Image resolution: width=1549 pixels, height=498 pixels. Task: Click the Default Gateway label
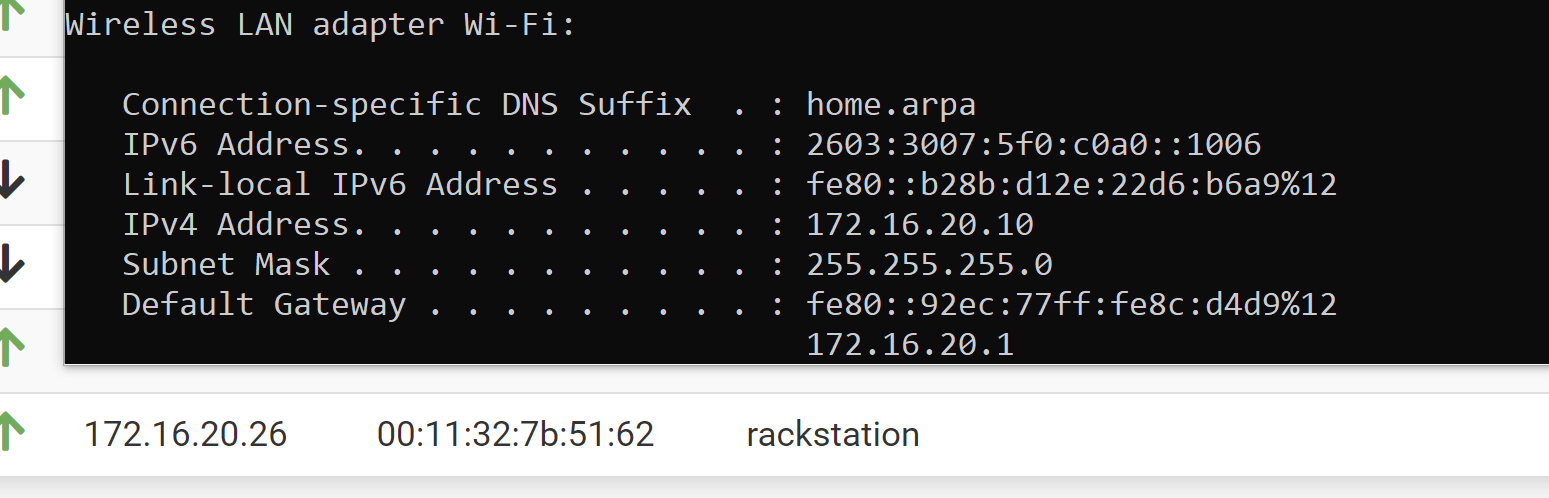pyautogui.click(x=264, y=305)
